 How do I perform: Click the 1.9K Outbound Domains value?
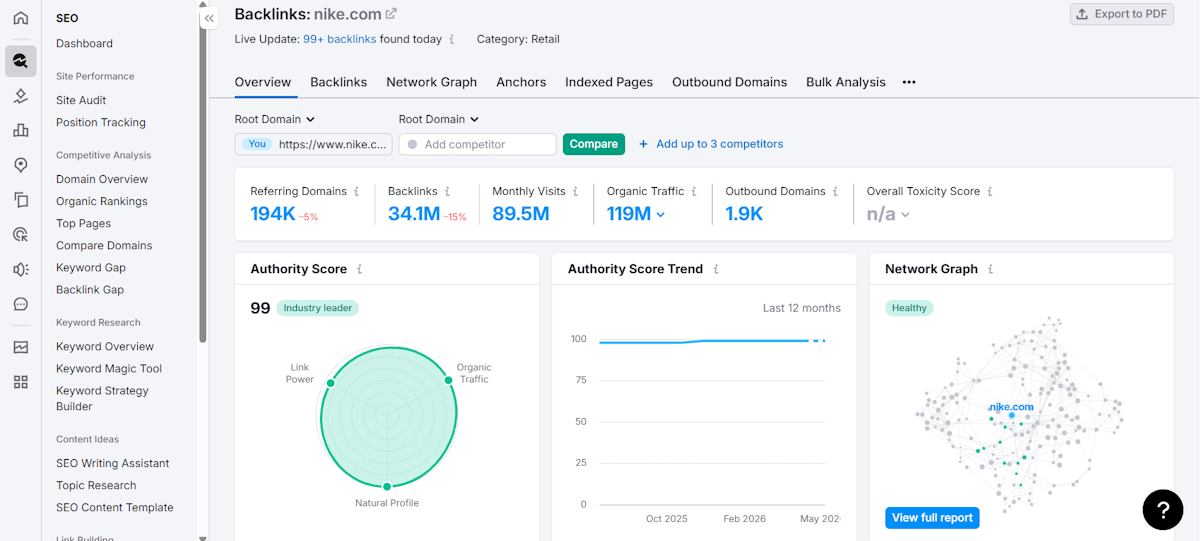pyautogui.click(x=744, y=213)
